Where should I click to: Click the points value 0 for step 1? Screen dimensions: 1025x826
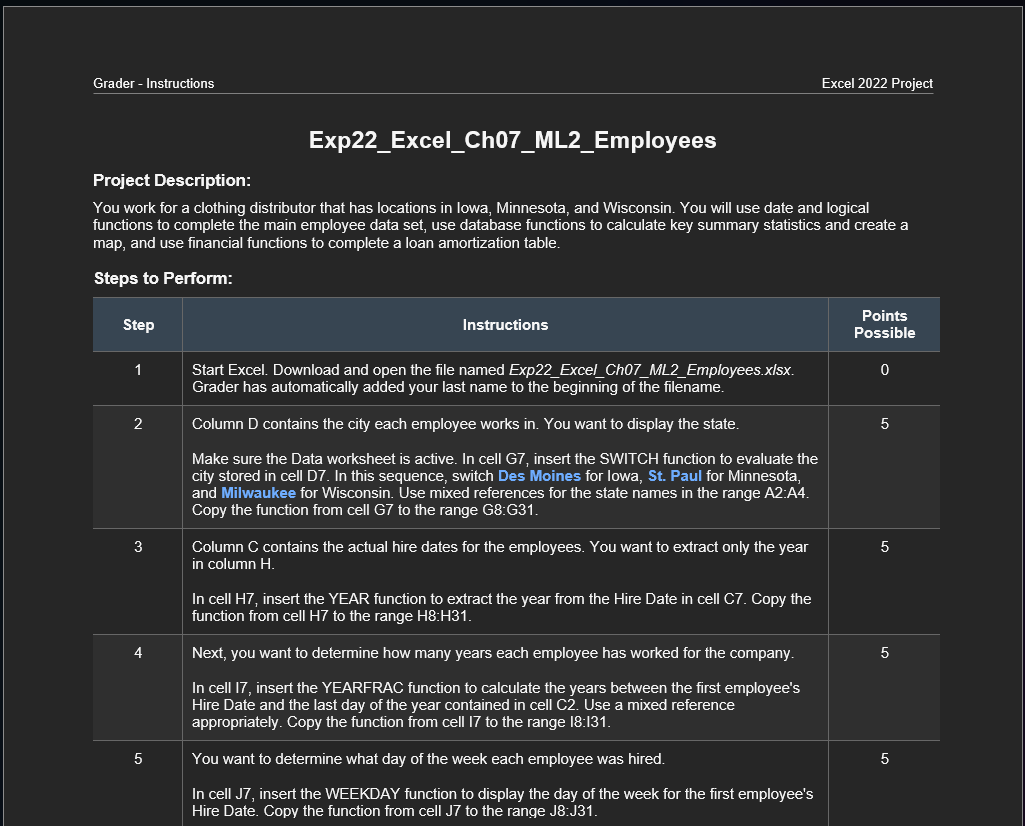click(x=884, y=370)
